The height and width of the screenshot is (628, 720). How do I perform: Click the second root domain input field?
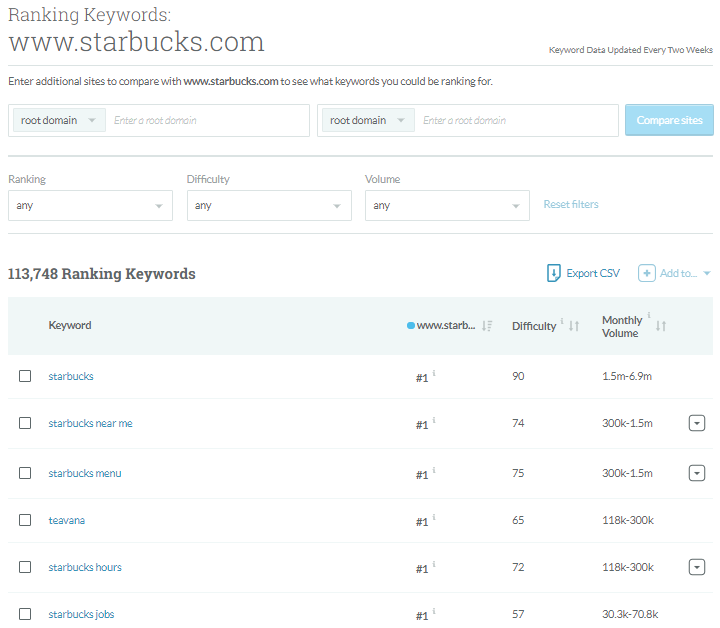[515, 120]
